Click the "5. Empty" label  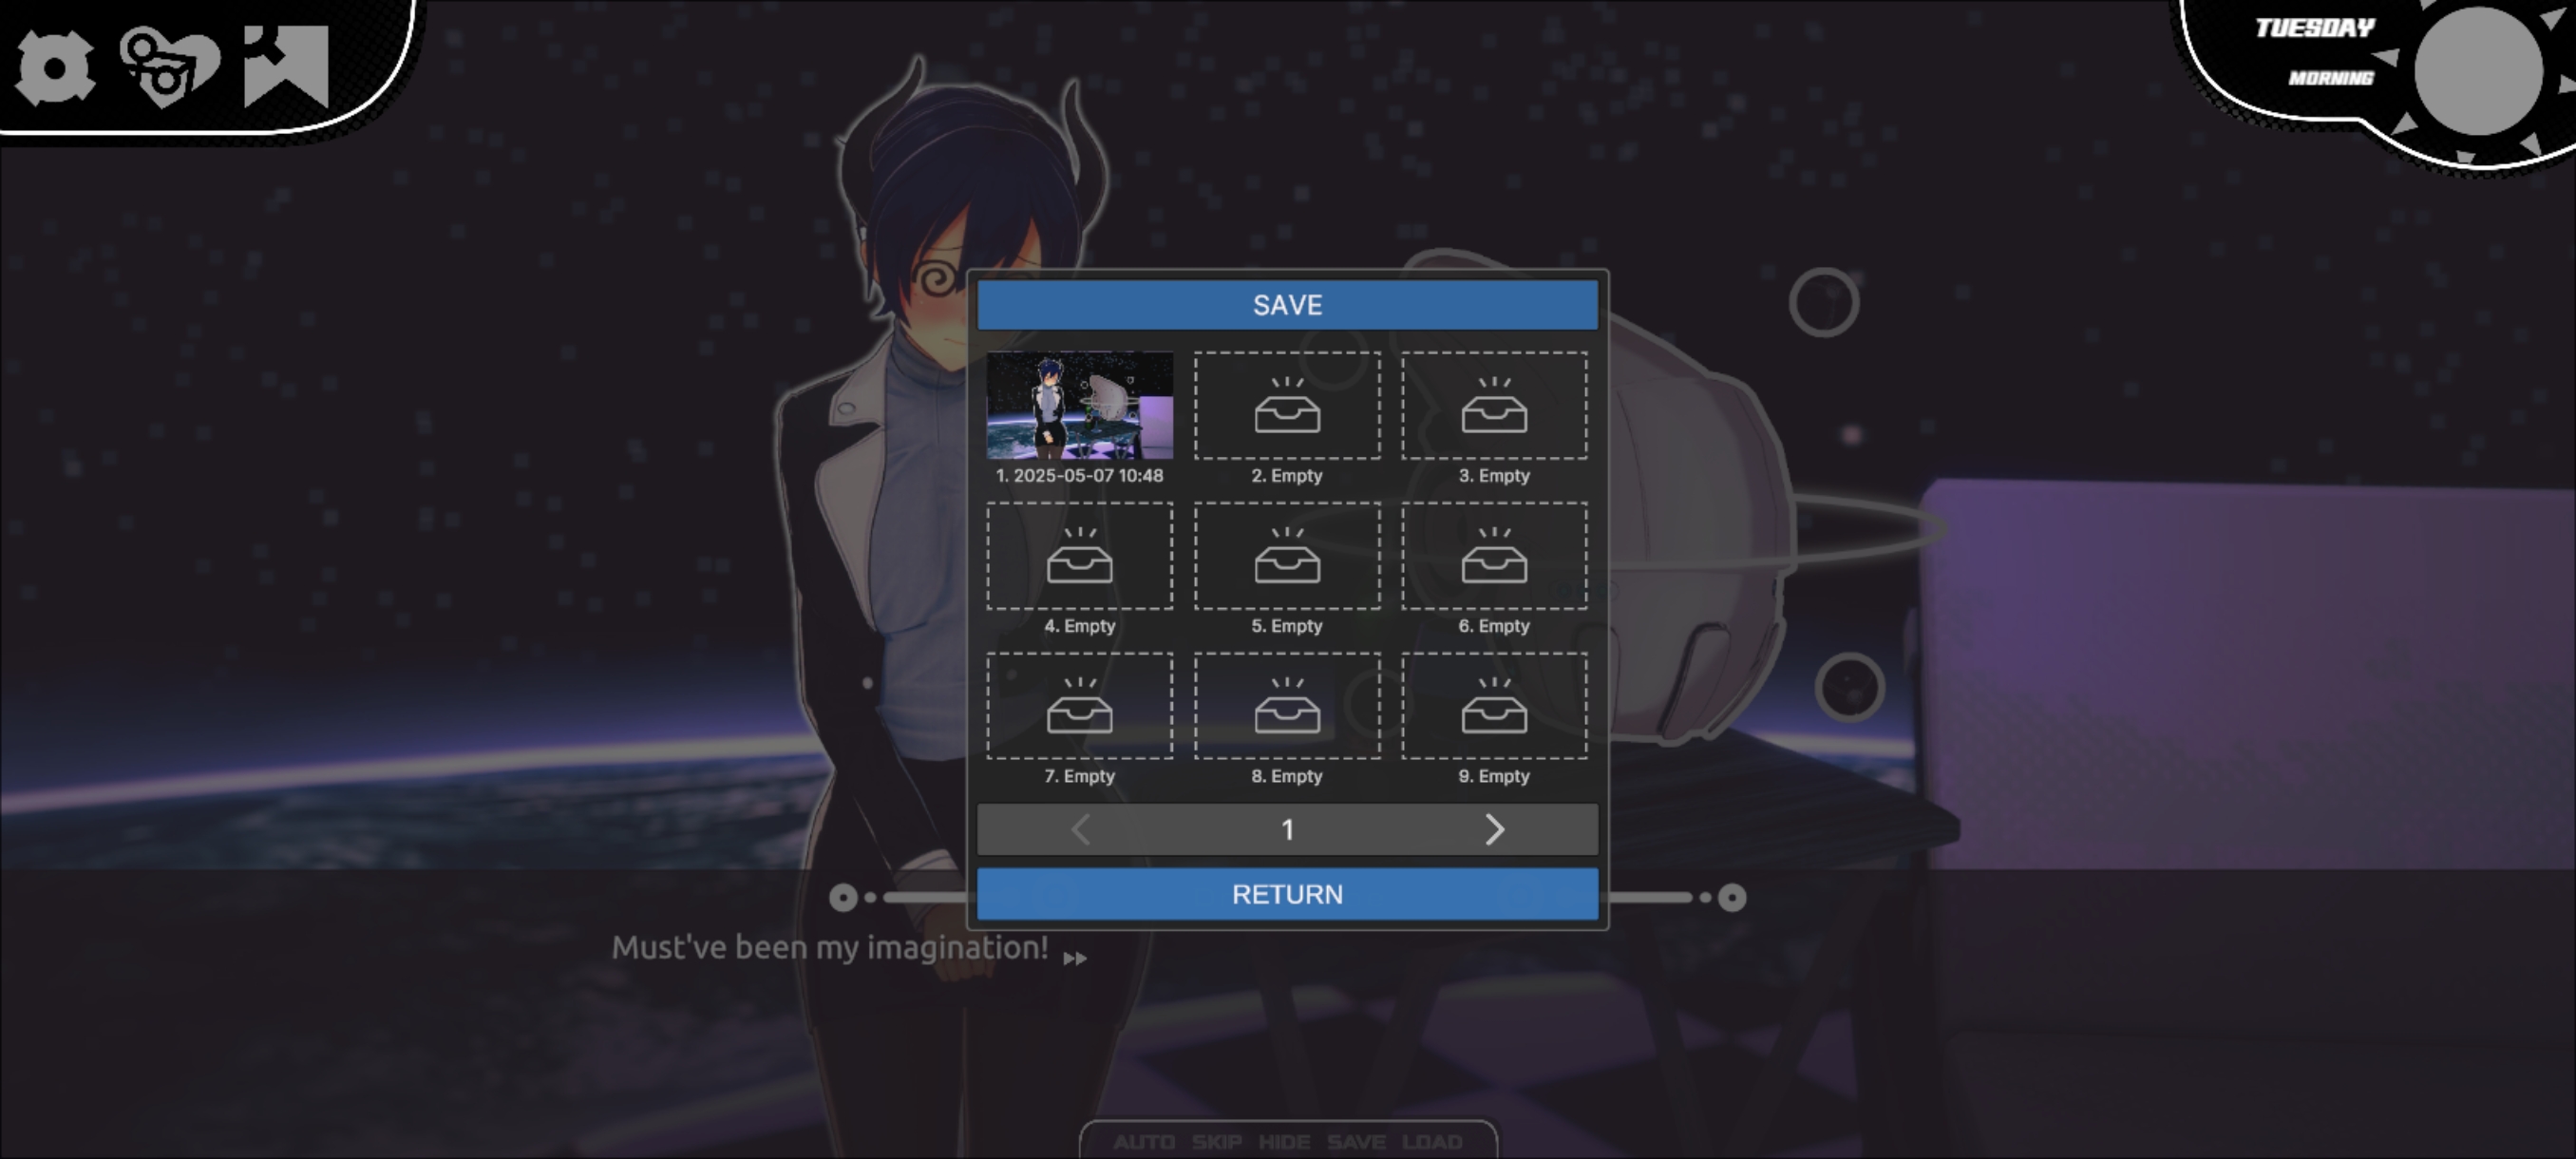point(1287,626)
